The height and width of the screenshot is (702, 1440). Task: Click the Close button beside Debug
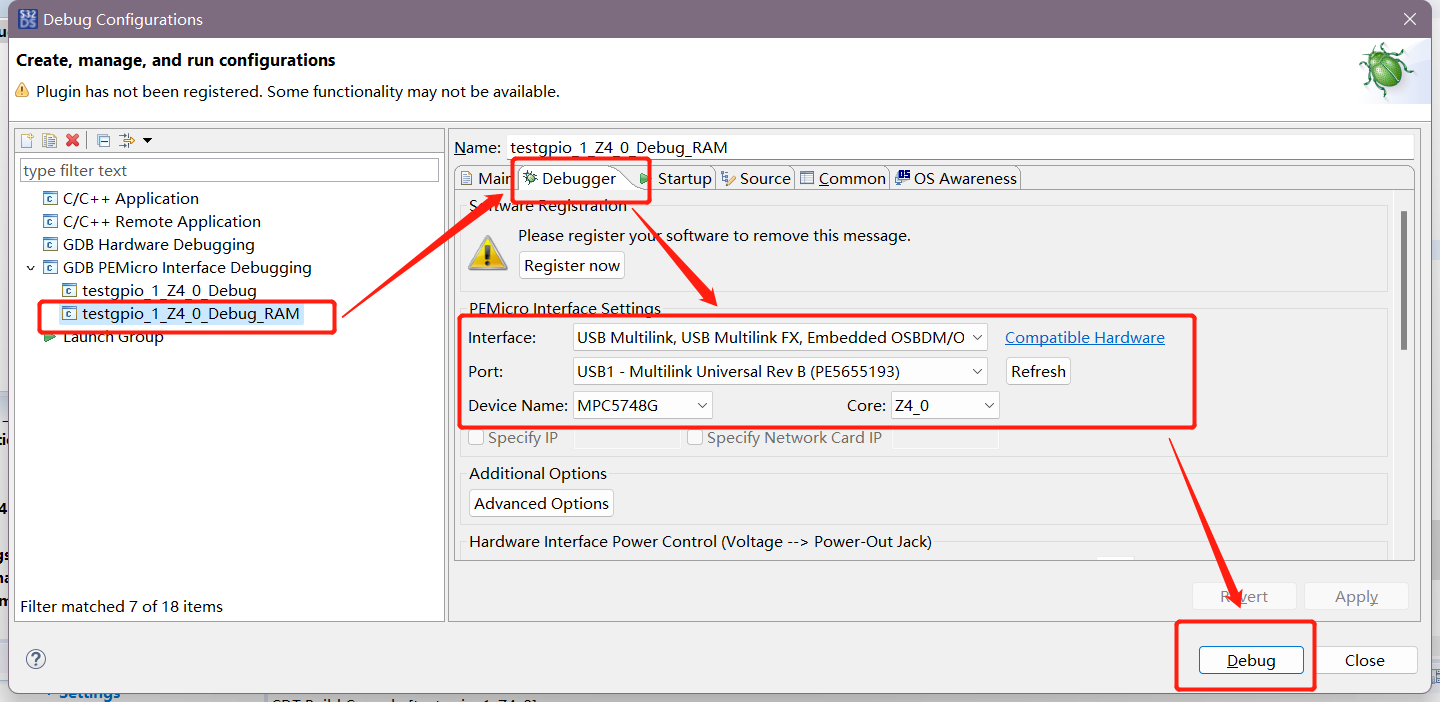coord(1364,660)
